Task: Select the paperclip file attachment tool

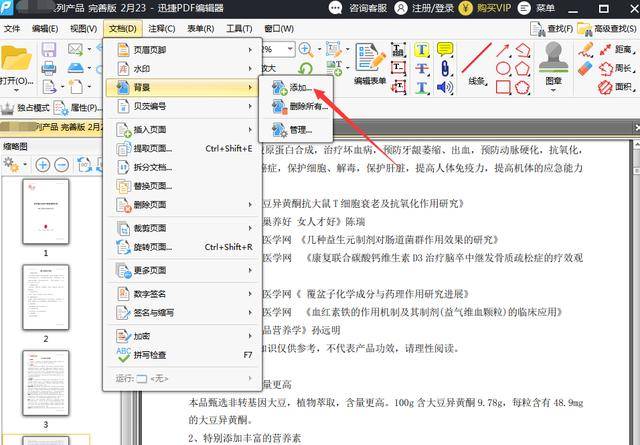Action: [444, 69]
